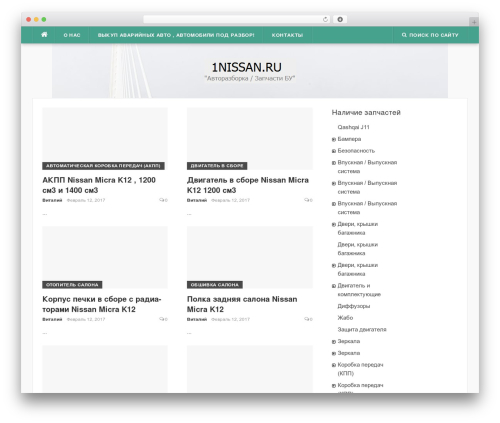This screenshot has height=423, width=500.
Task: Reload the page with the refresh icon
Action: click(325, 19)
